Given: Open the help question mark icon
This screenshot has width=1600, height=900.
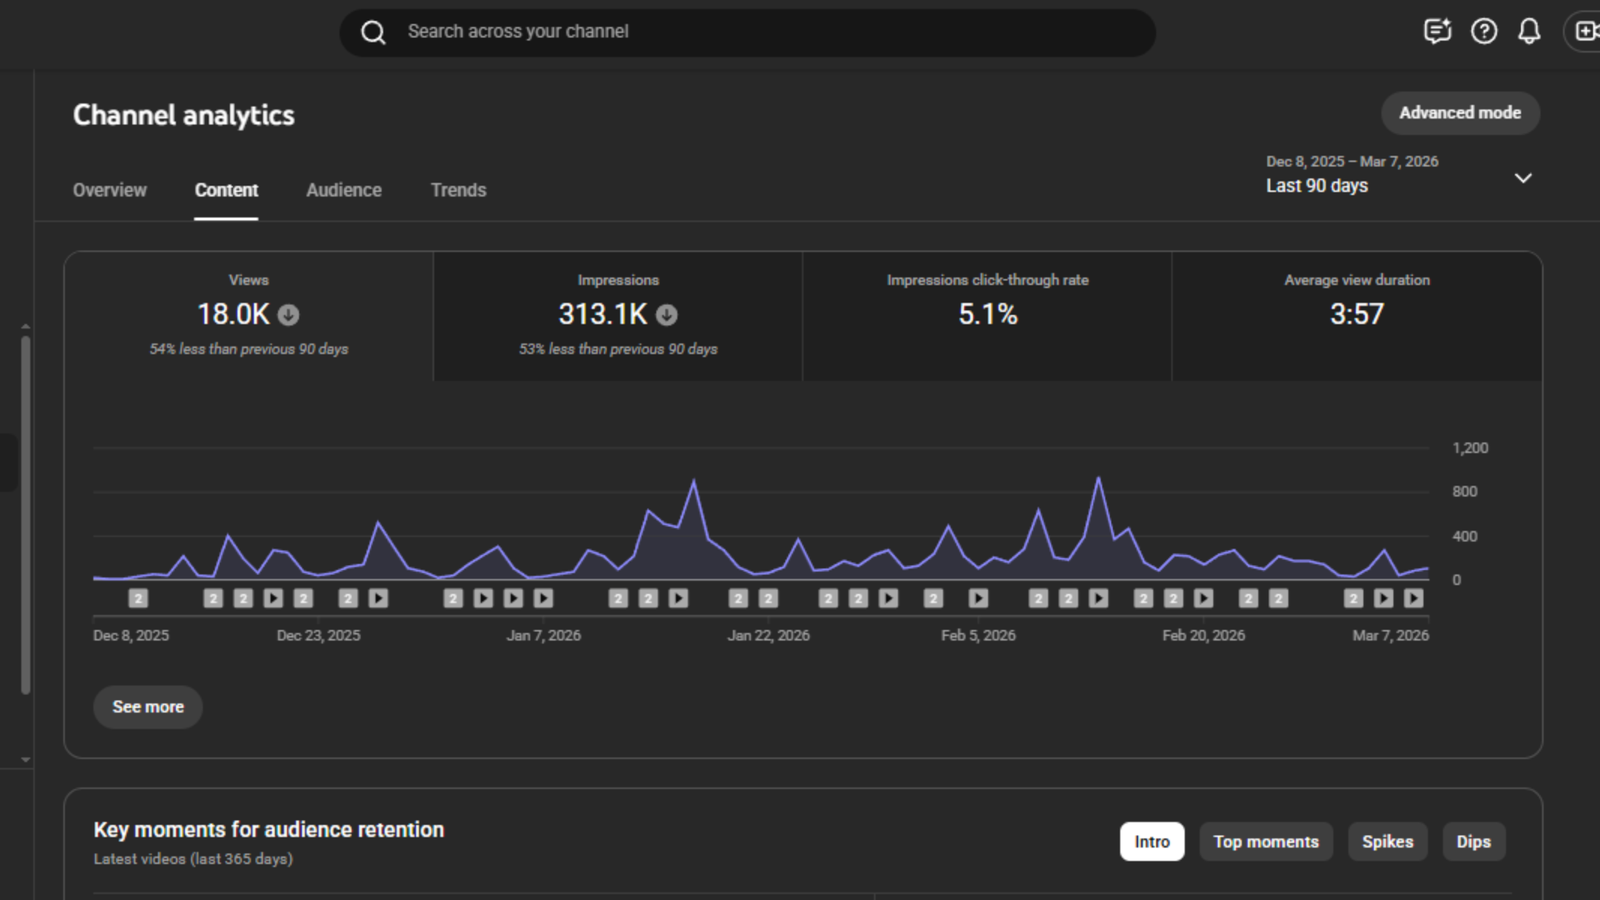Looking at the screenshot, I should (1484, 32).
